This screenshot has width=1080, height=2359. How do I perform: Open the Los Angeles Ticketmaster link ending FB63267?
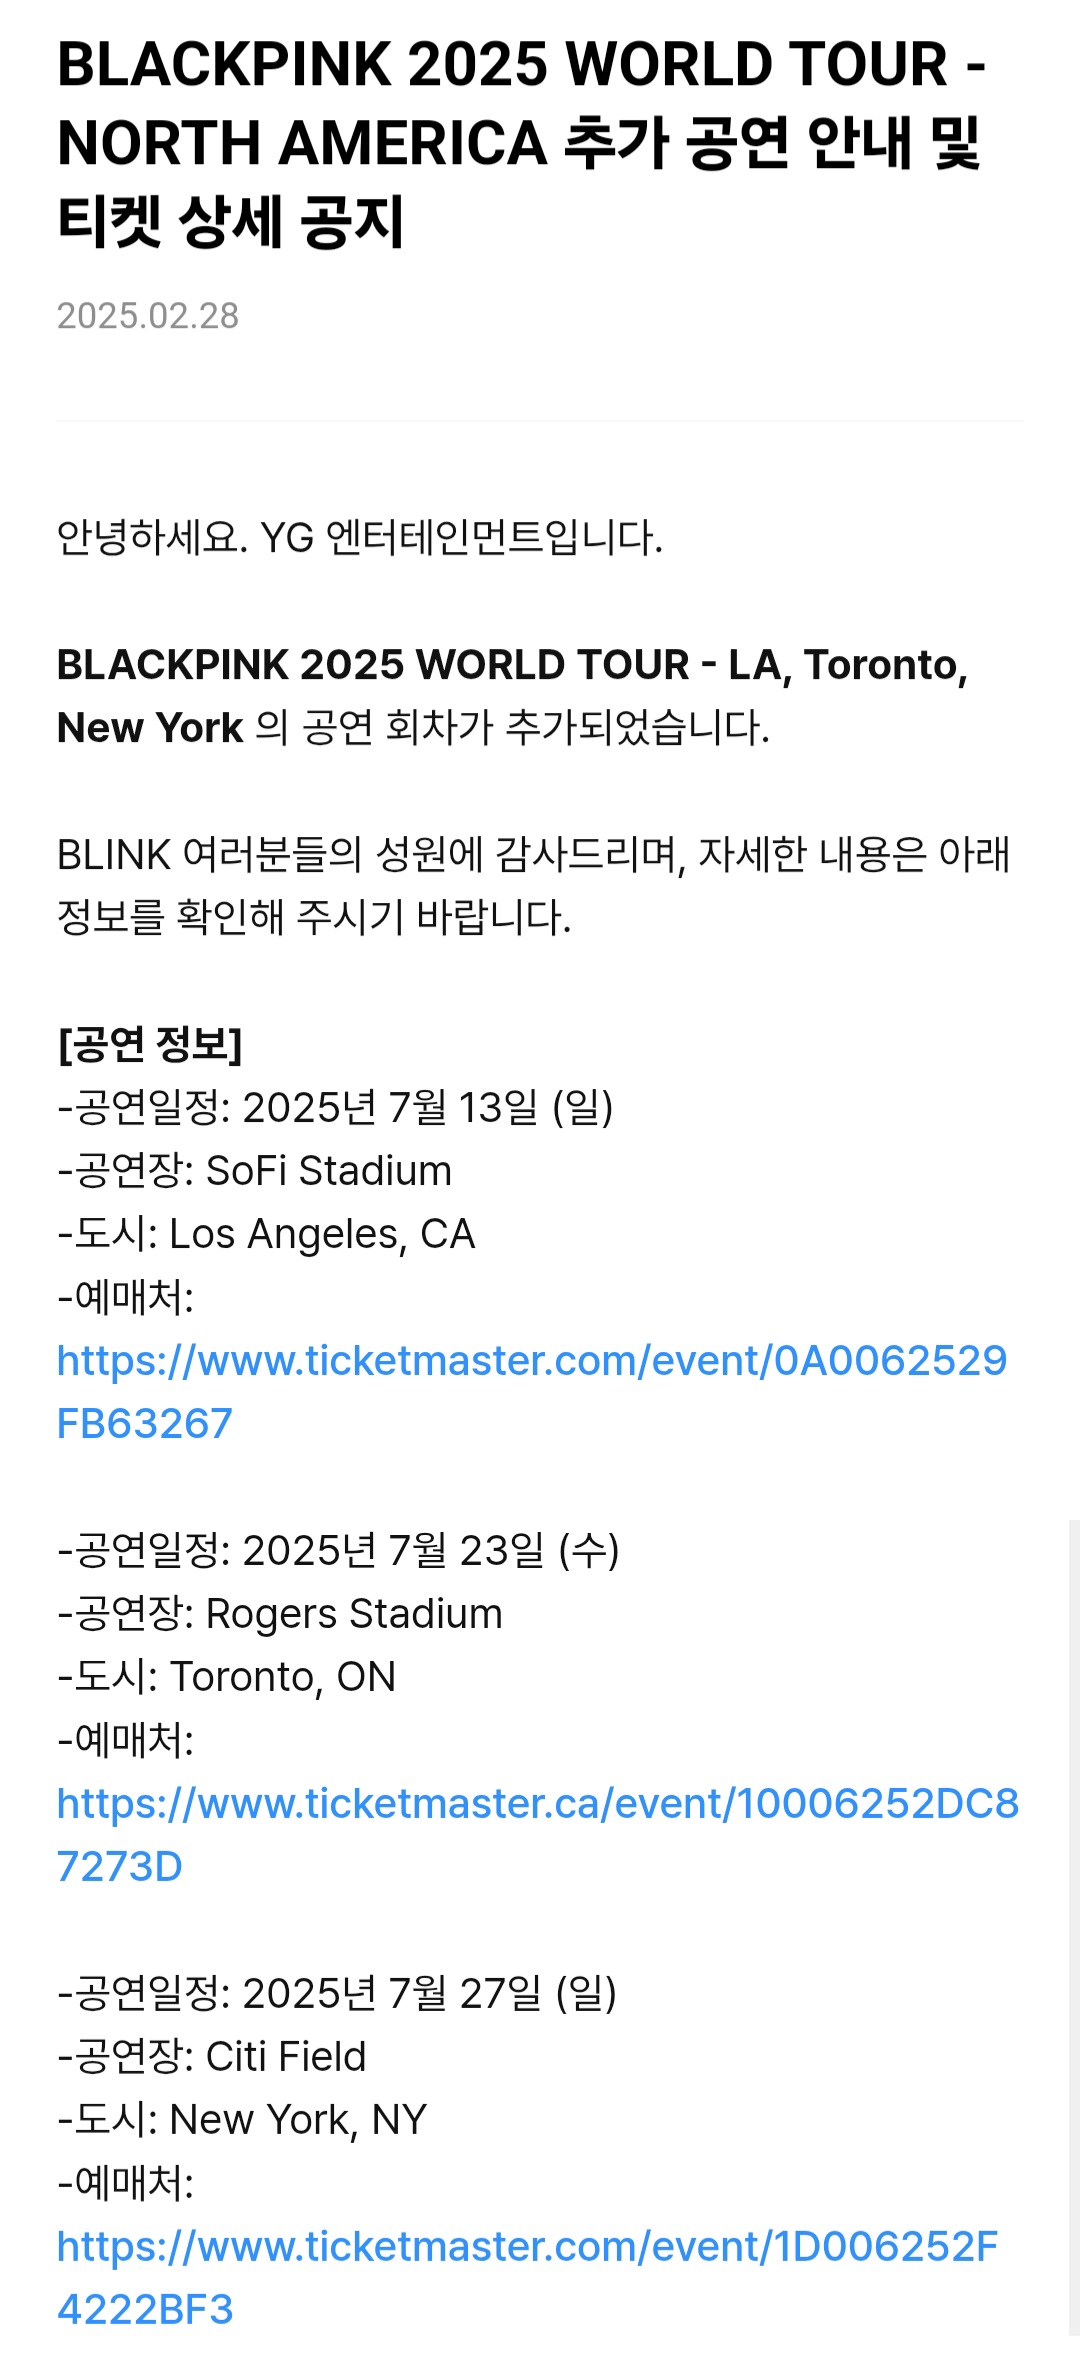click(532, 1391)
